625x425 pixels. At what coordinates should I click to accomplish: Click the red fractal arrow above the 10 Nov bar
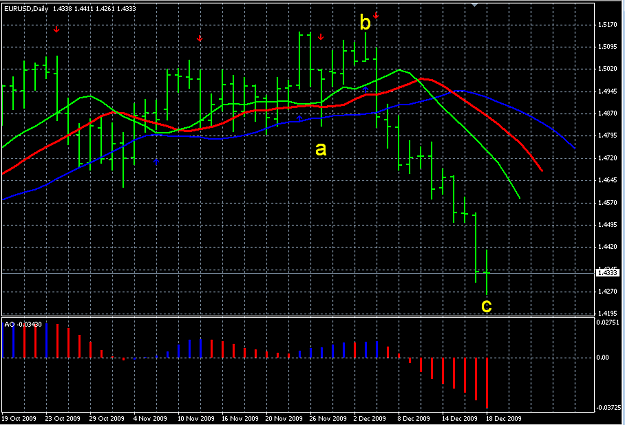(x=200, y=38)
